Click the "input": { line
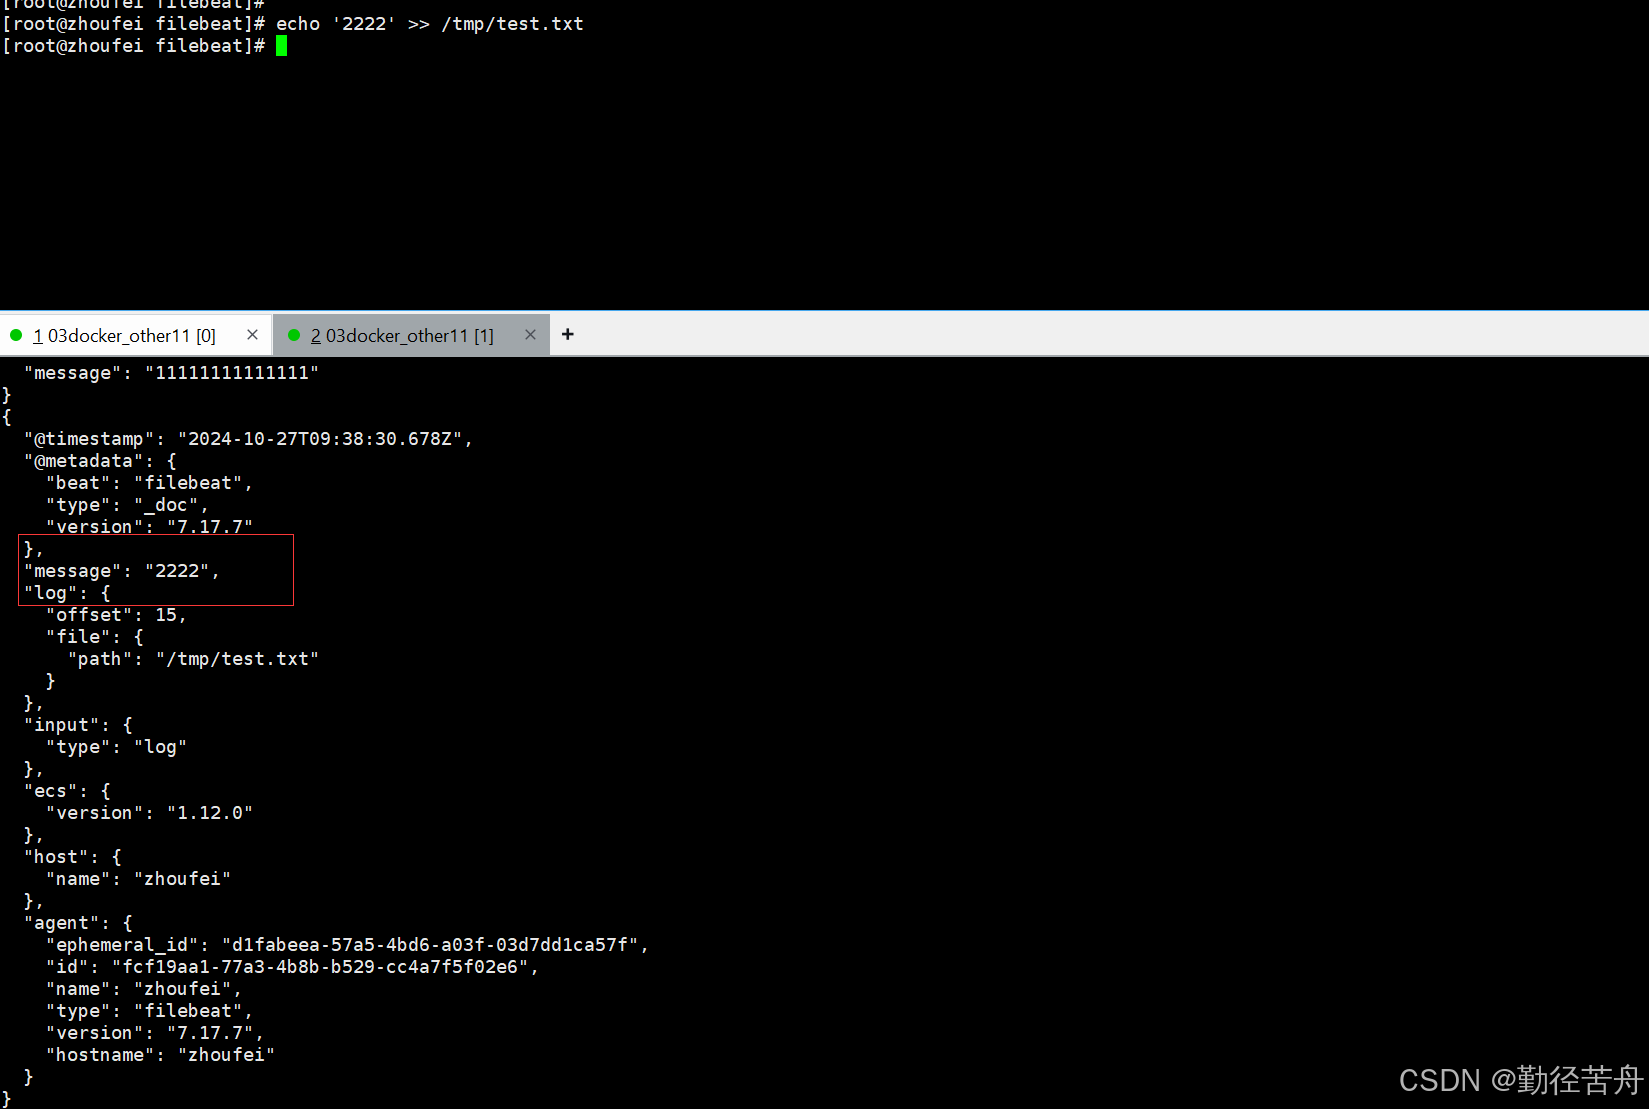The height and width of the screenshot is (1109, 1649). click(x=78, y=725)
